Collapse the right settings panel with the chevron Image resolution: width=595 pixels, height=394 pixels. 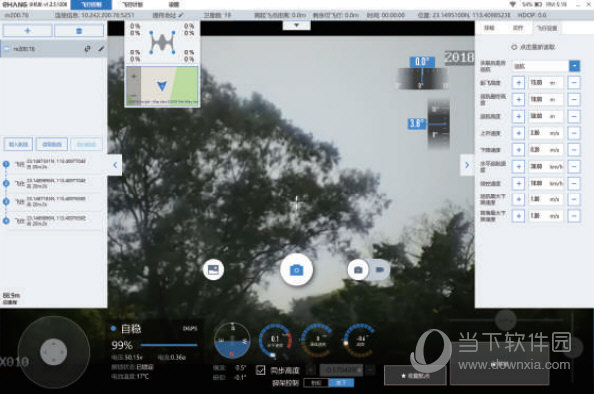tap(467, 165)
